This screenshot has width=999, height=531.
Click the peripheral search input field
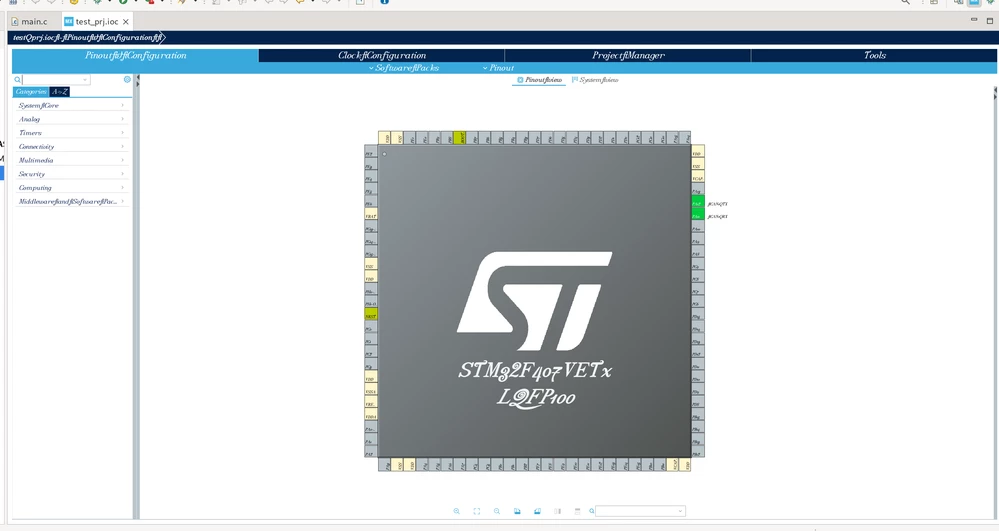tap(52, 80)
